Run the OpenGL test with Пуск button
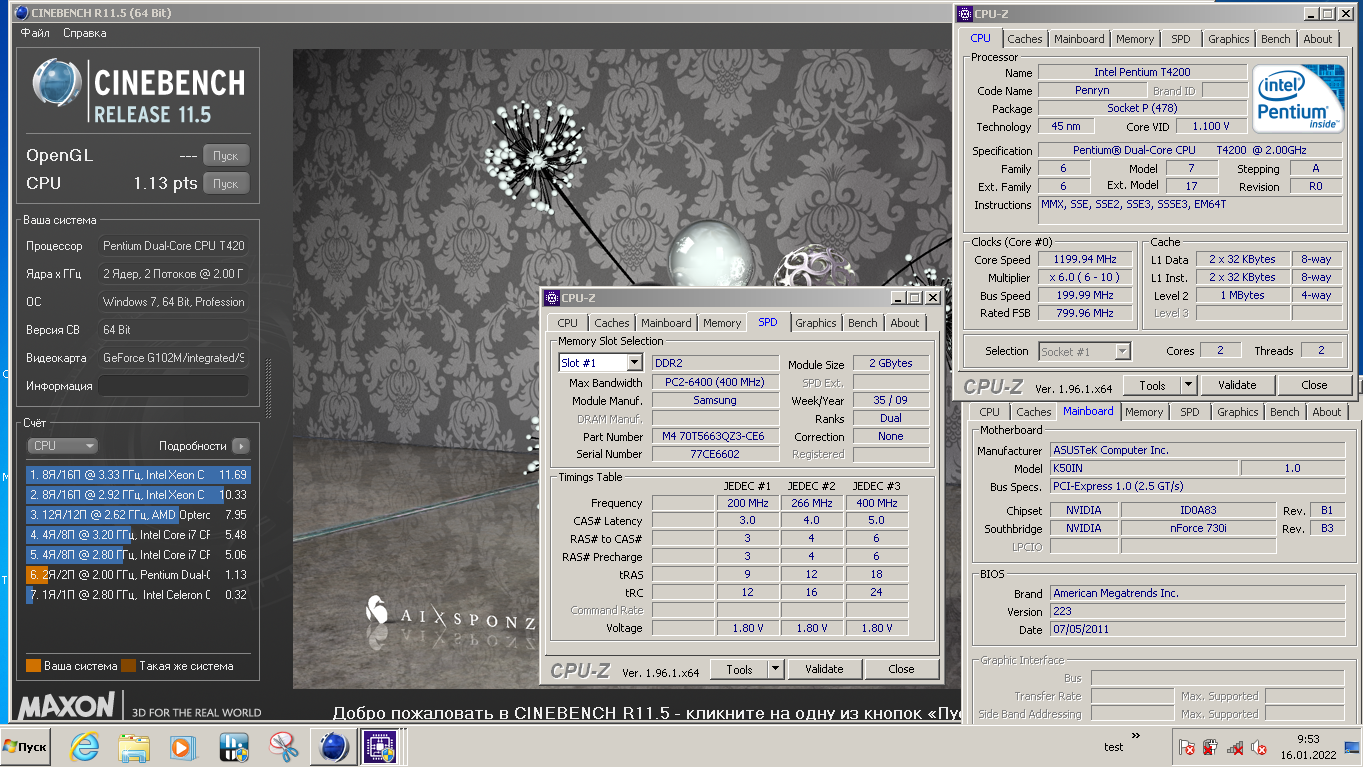Screen dimensions: 1363x767 coord(226,156)
